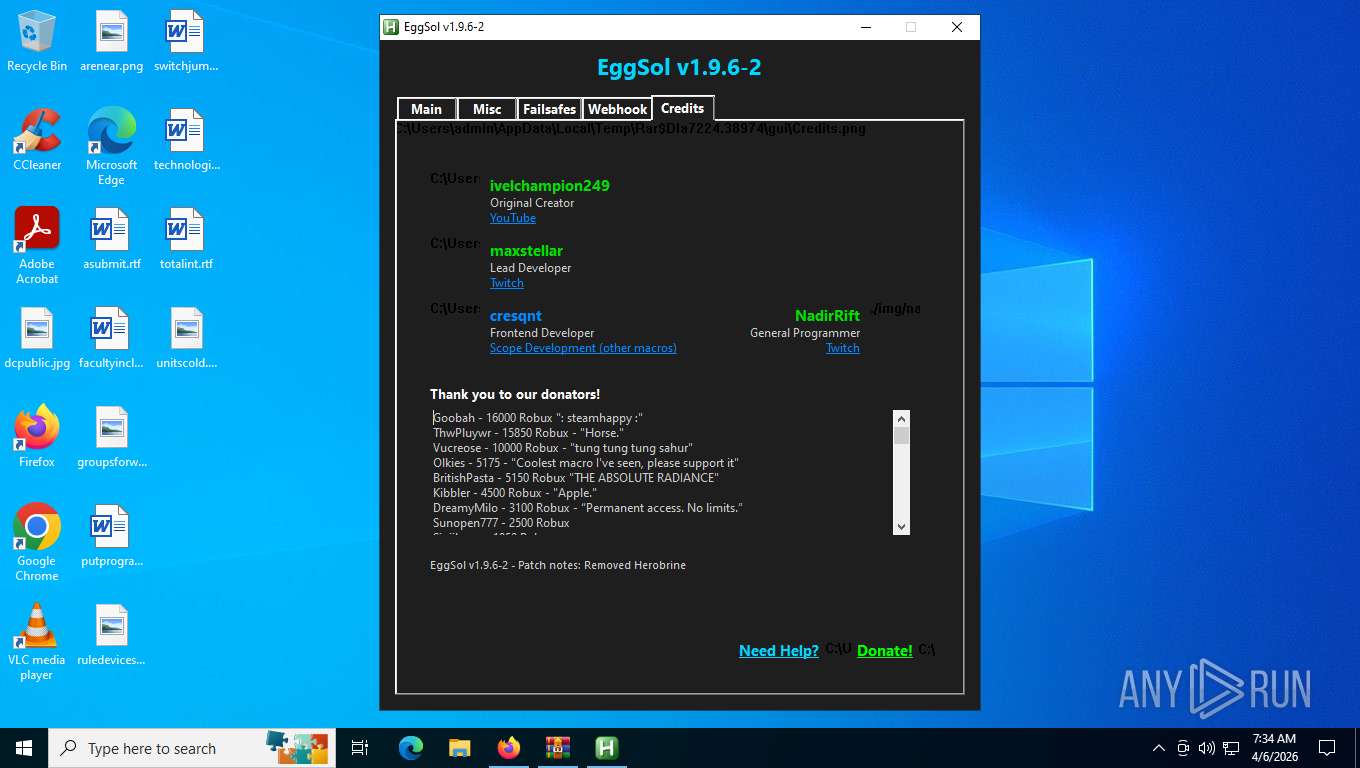This screenshot has height=768, width=1360.
Task: Open Scope Development (other macros) link
Action: (583, 348)
